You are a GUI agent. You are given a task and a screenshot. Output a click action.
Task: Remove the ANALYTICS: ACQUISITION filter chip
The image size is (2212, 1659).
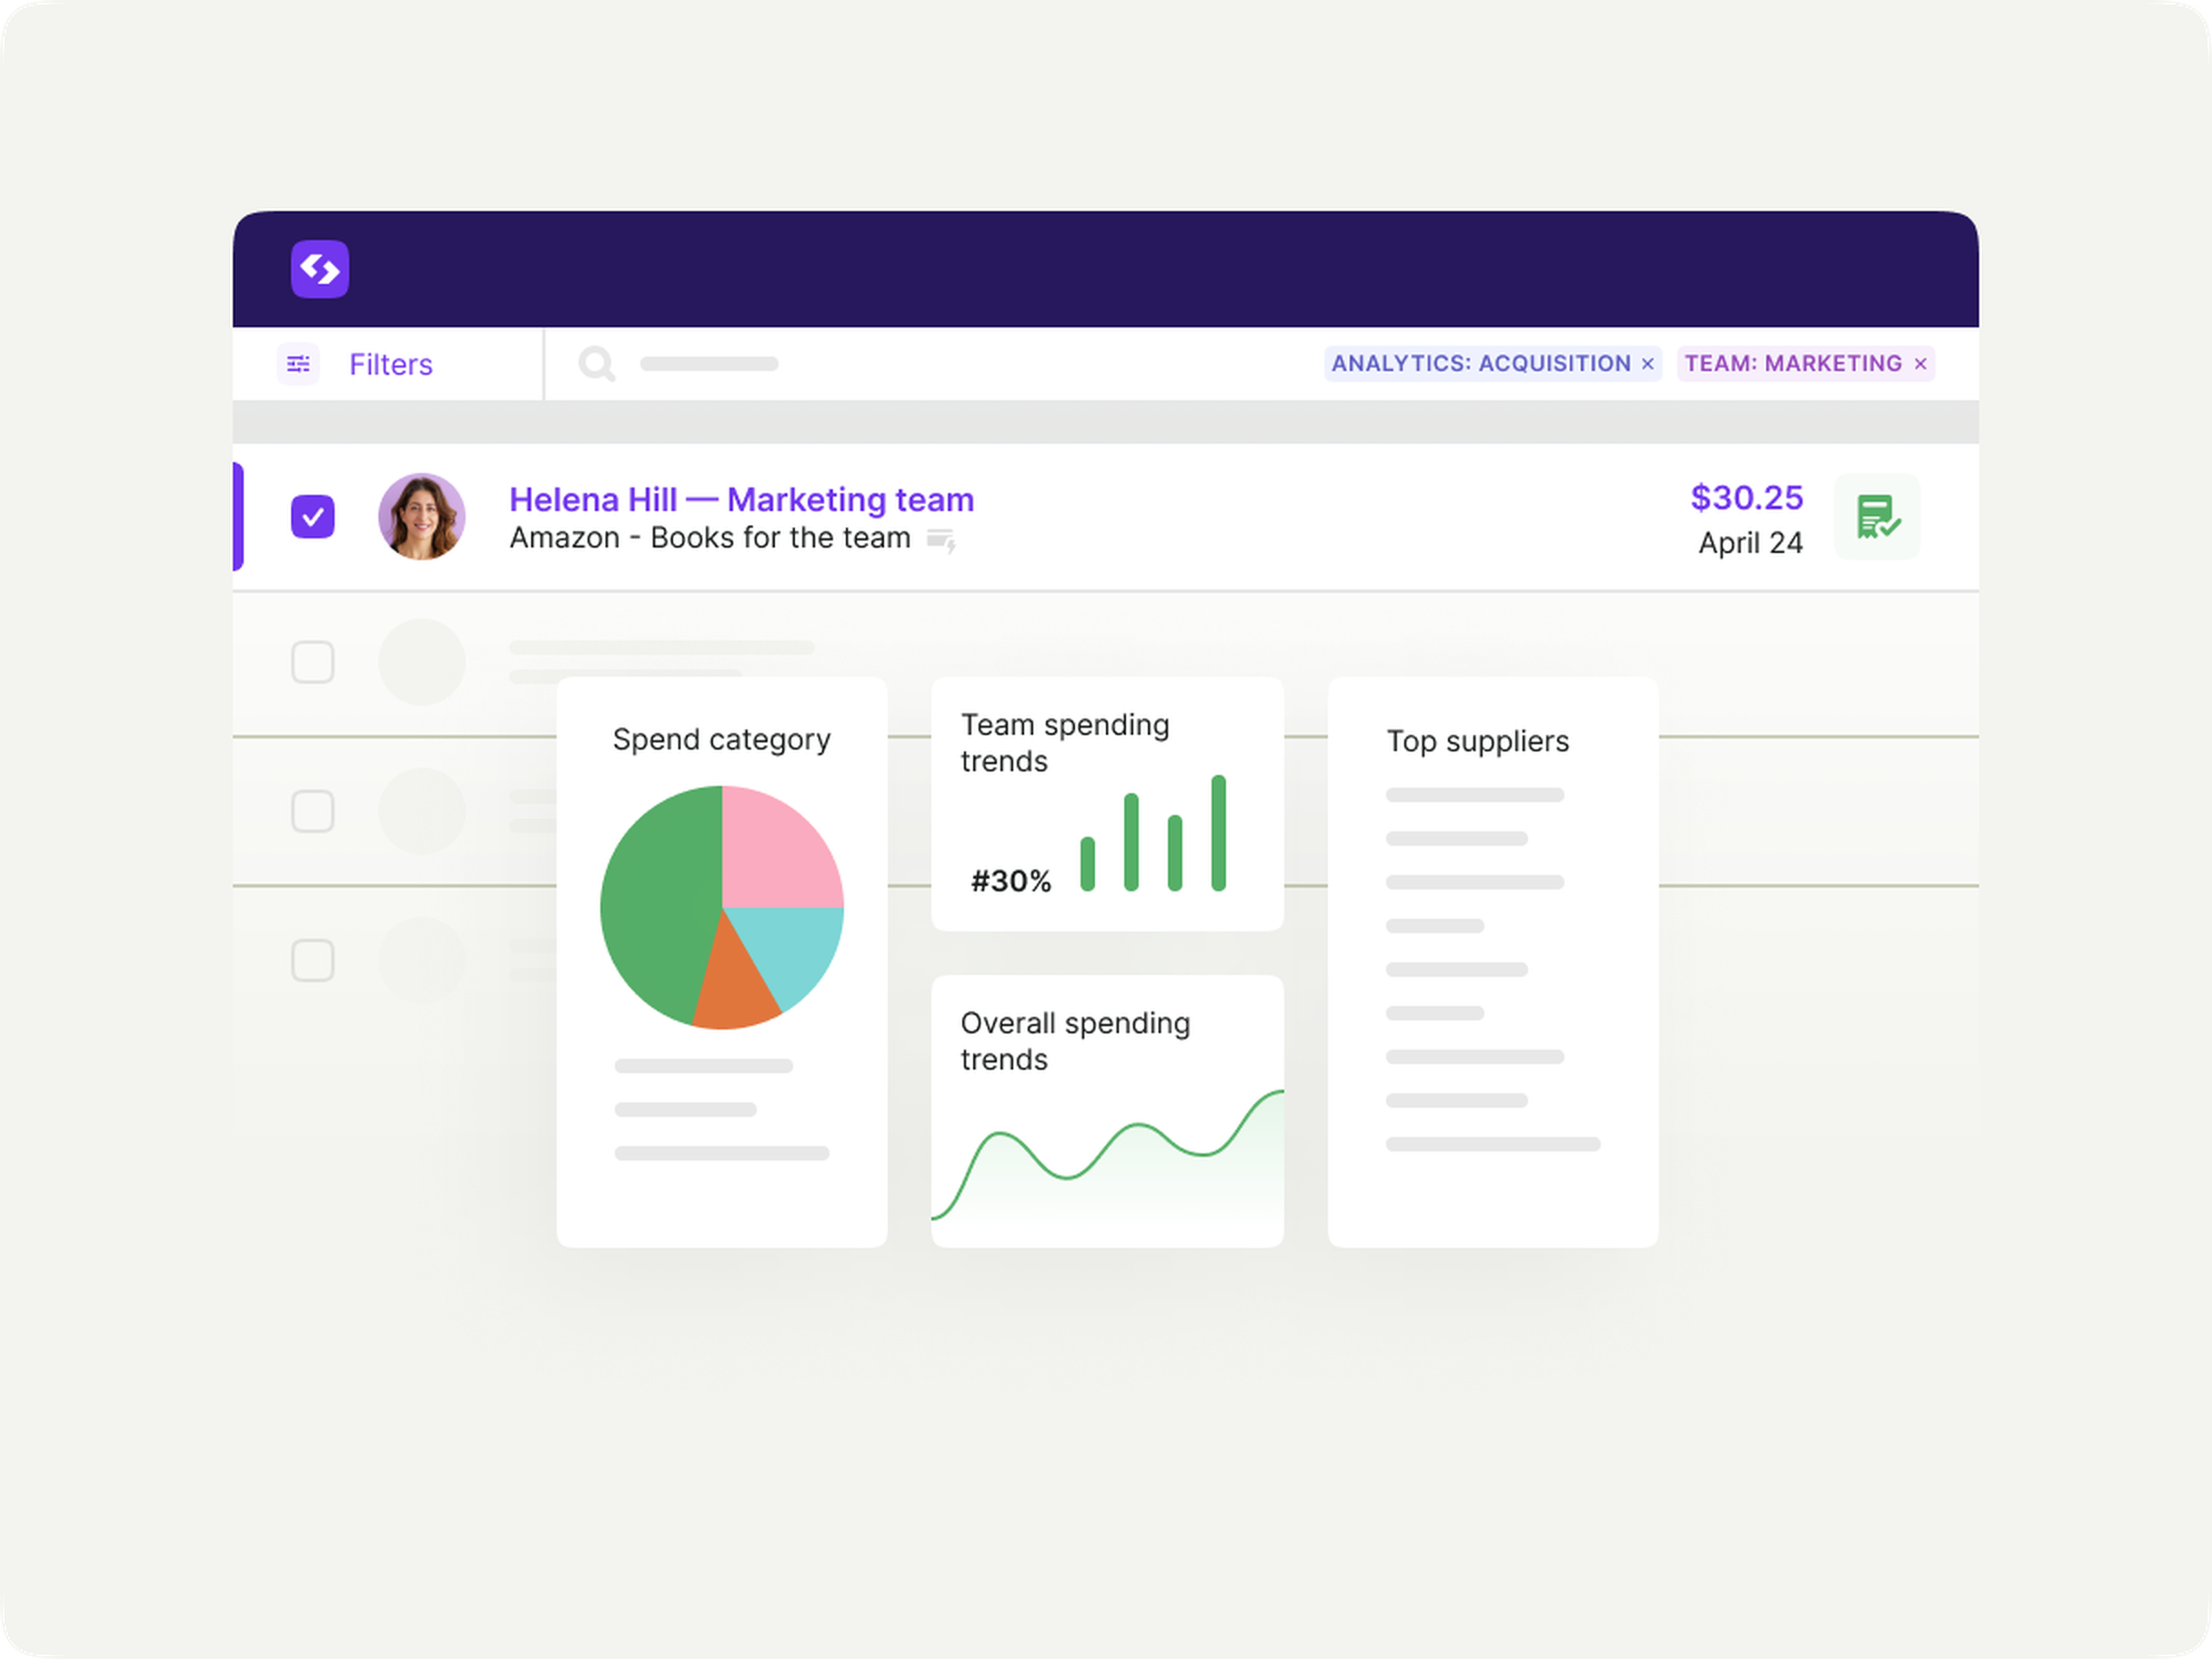(x=1647, y=363)
